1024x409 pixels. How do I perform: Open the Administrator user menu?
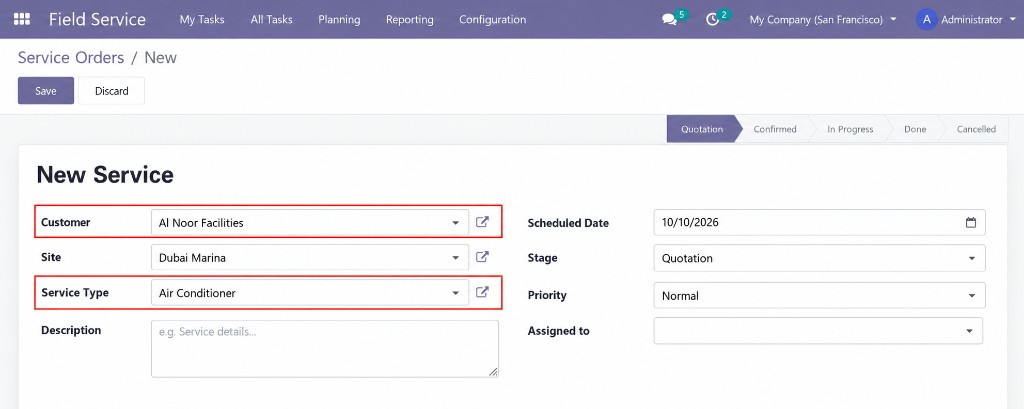coord(968,20)
